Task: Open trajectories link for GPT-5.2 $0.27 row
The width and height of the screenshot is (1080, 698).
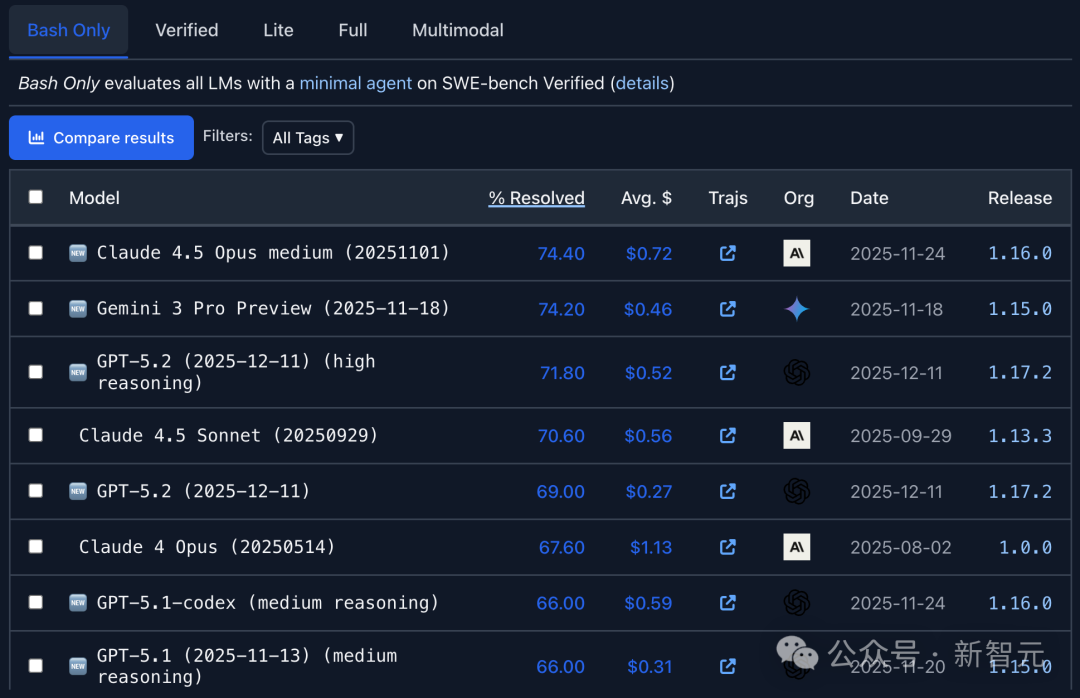Action: (727, 491)
